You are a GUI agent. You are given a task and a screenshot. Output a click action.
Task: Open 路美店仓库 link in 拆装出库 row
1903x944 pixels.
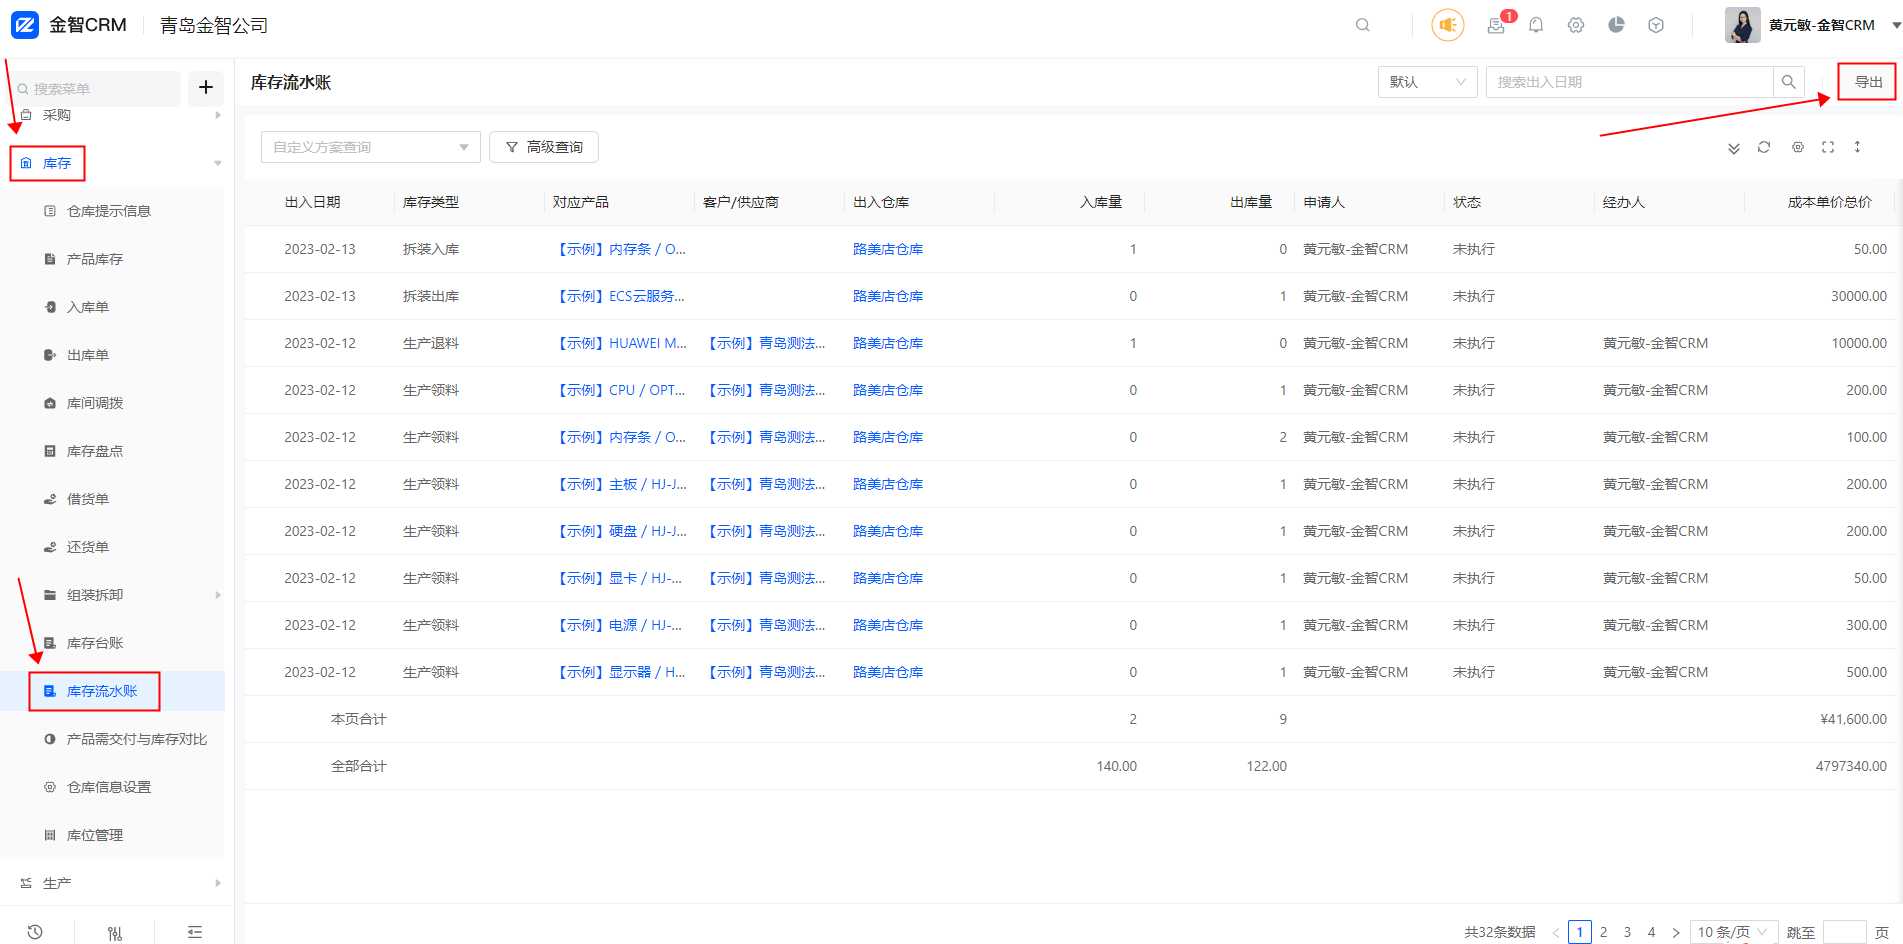pyautogui.click(x=888, y=296)
